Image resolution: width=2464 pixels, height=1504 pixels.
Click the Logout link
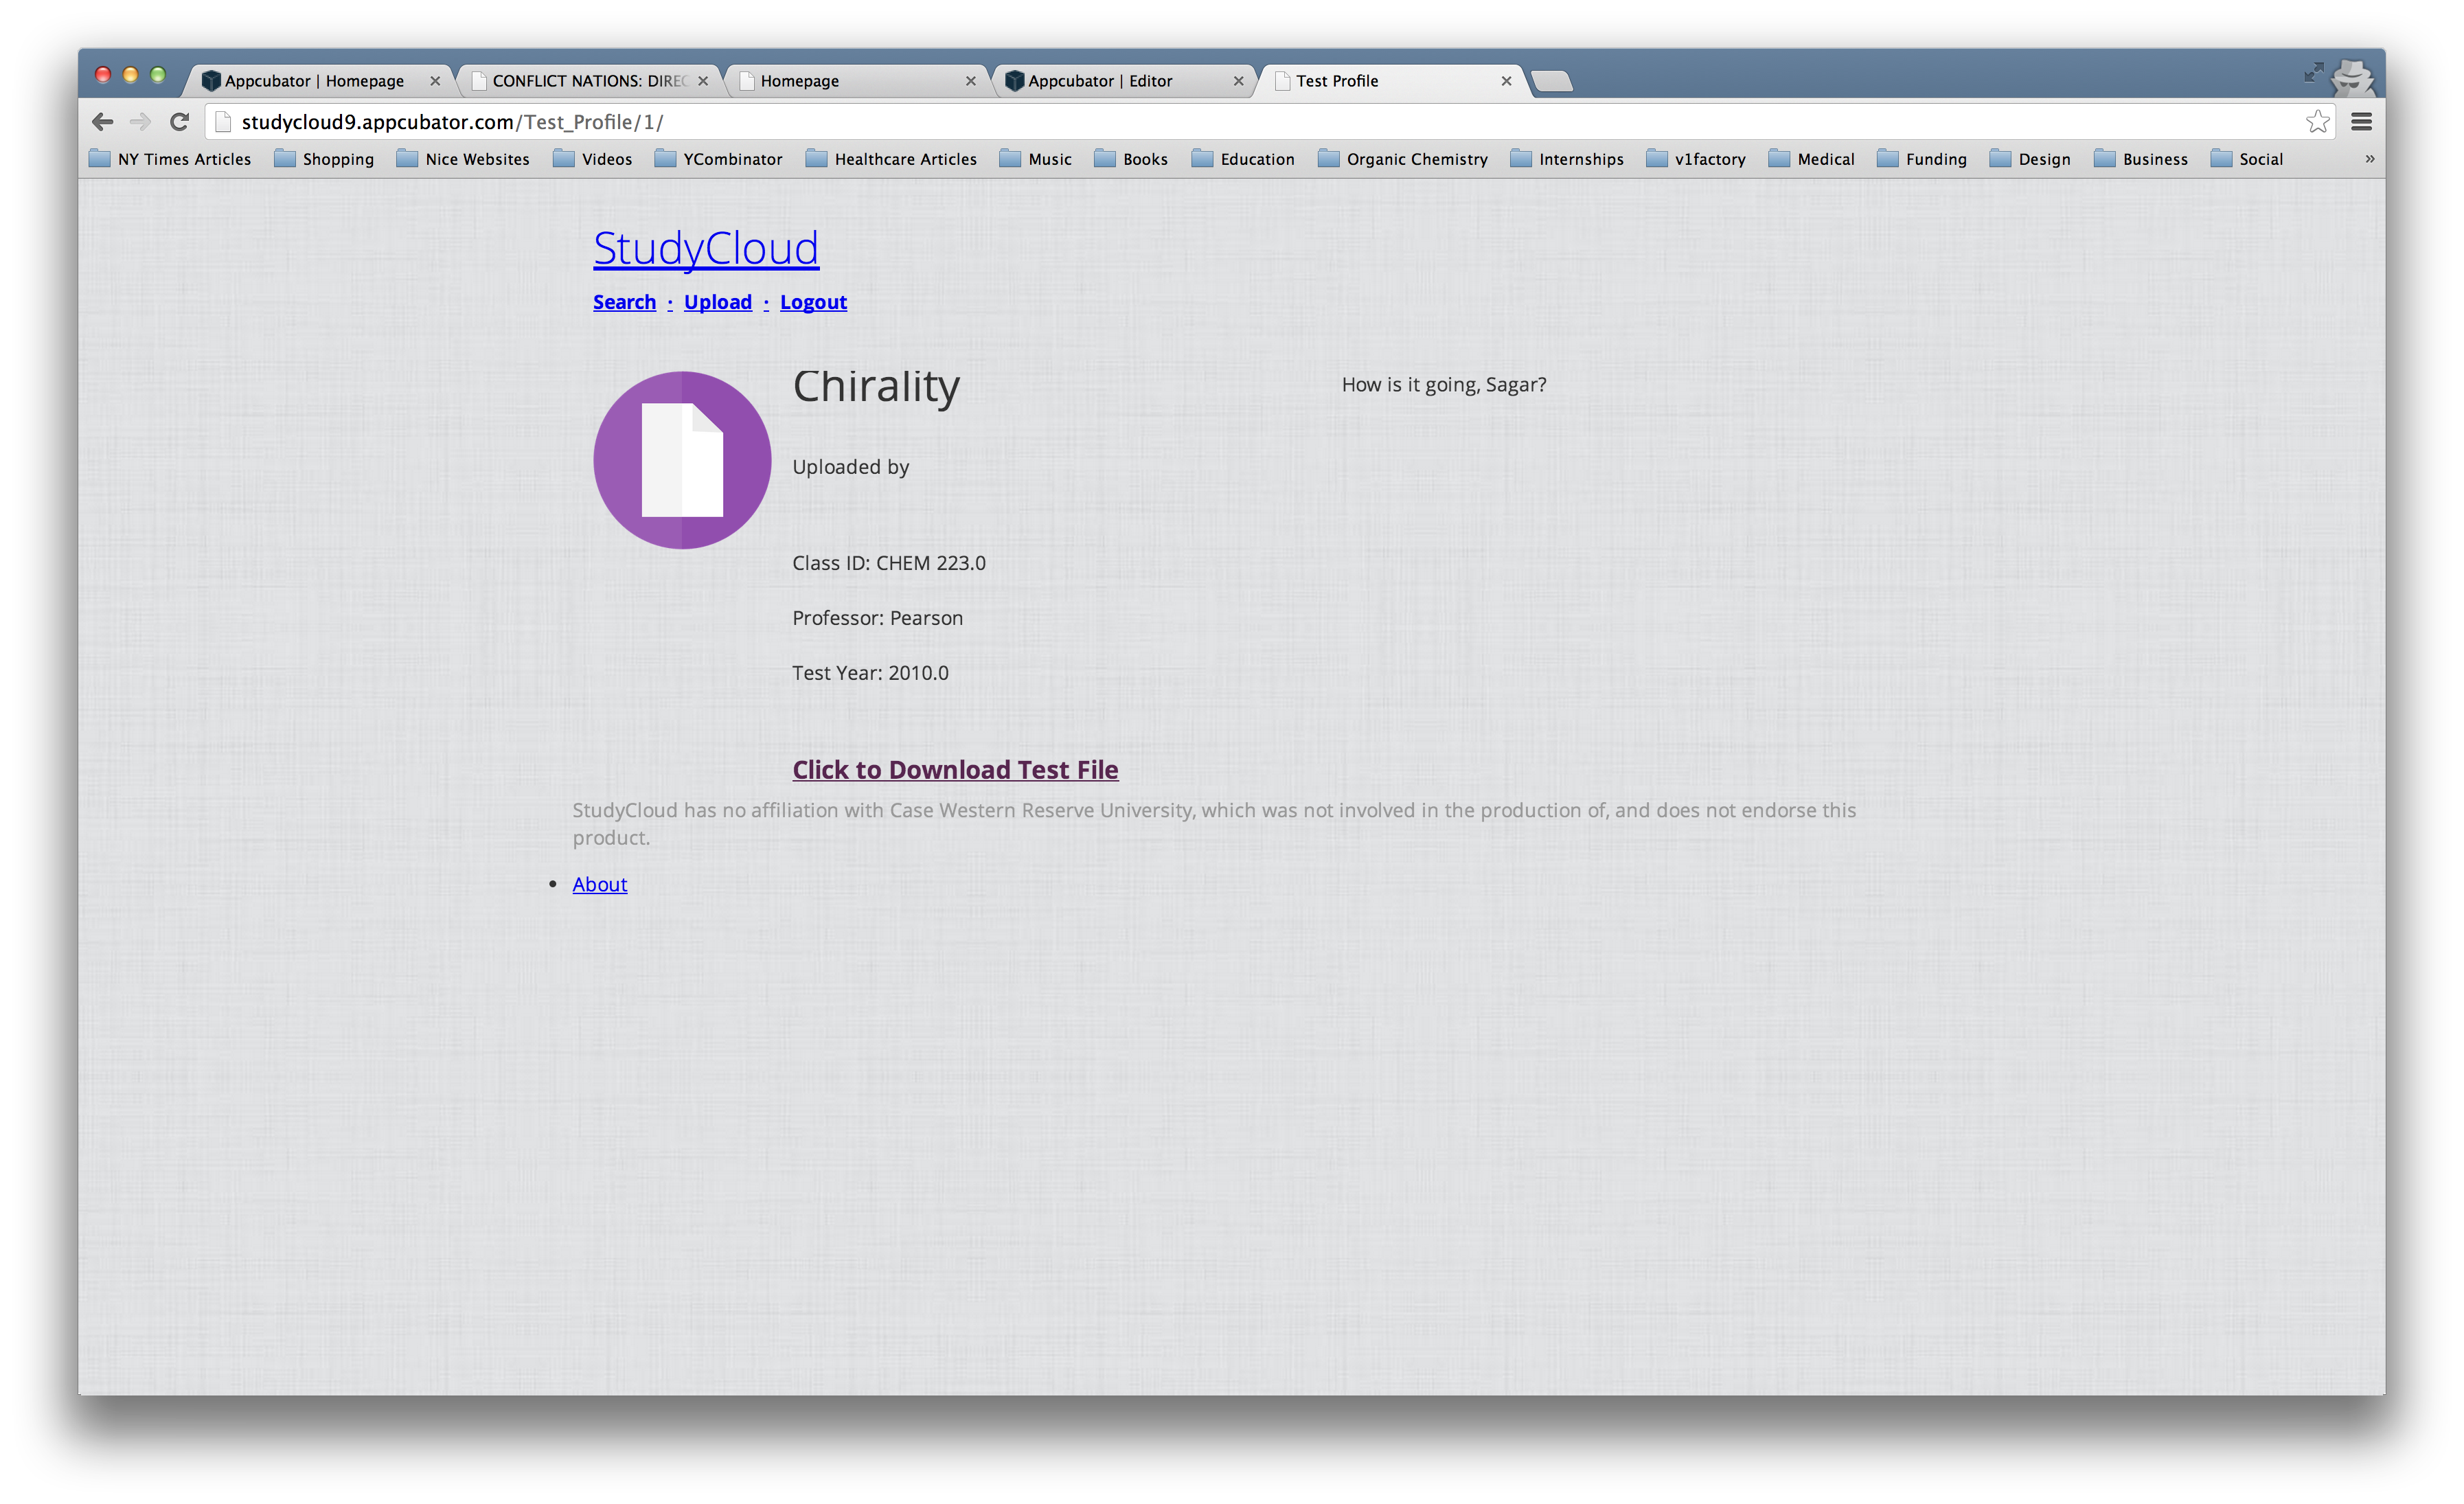813,302
